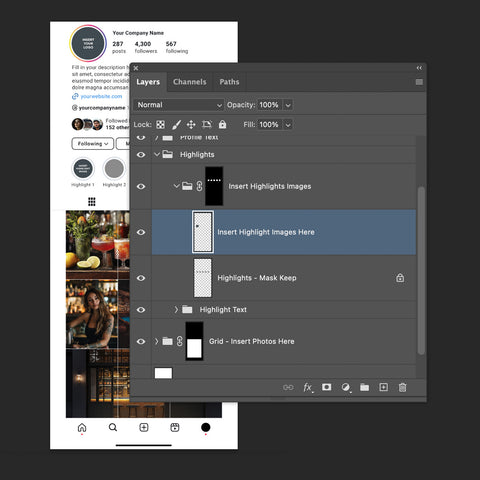Hide the Grid - Insert Photos Here group
This screenshot has width=480, height=480.
[x=141, y=341]
